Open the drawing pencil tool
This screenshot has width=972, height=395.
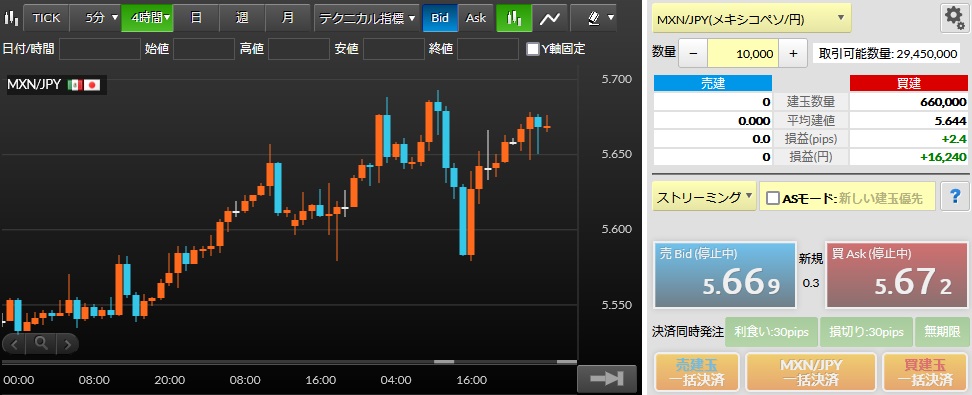(594, 18)
